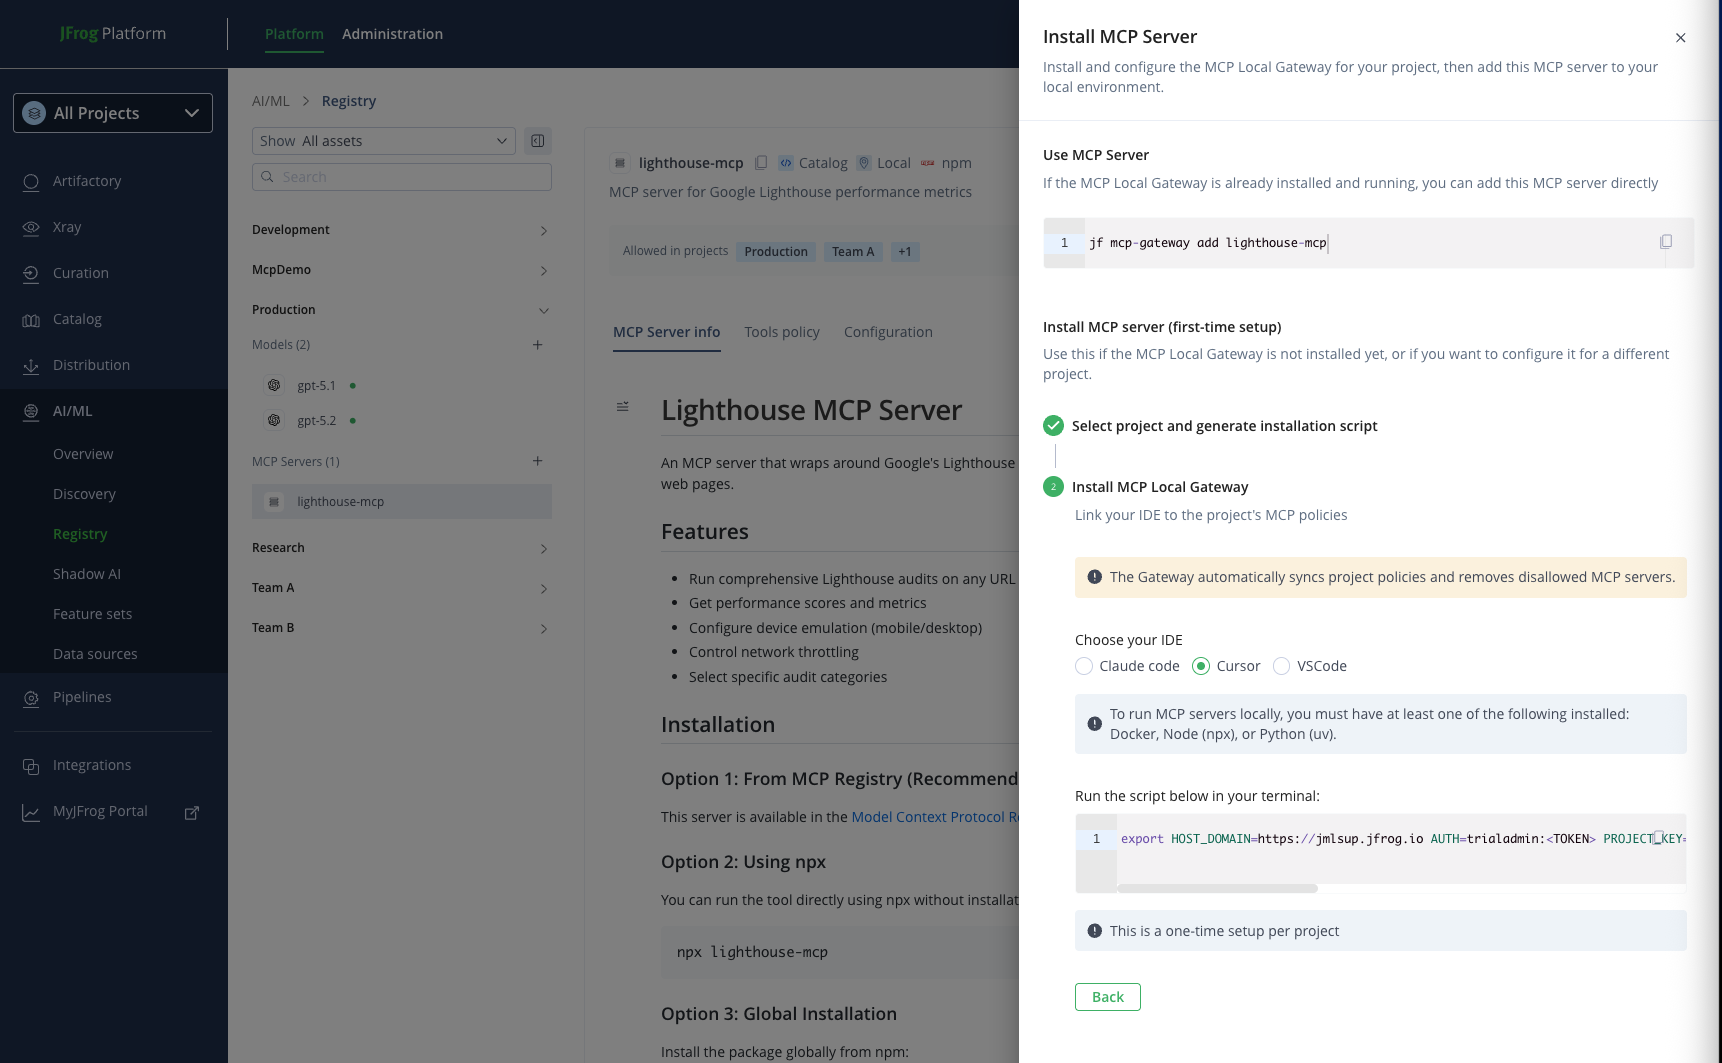The width and height of the screenshot is (1722, 1063).
Task: Open the Model Context Protocol link
Action: tap(934, 817)
